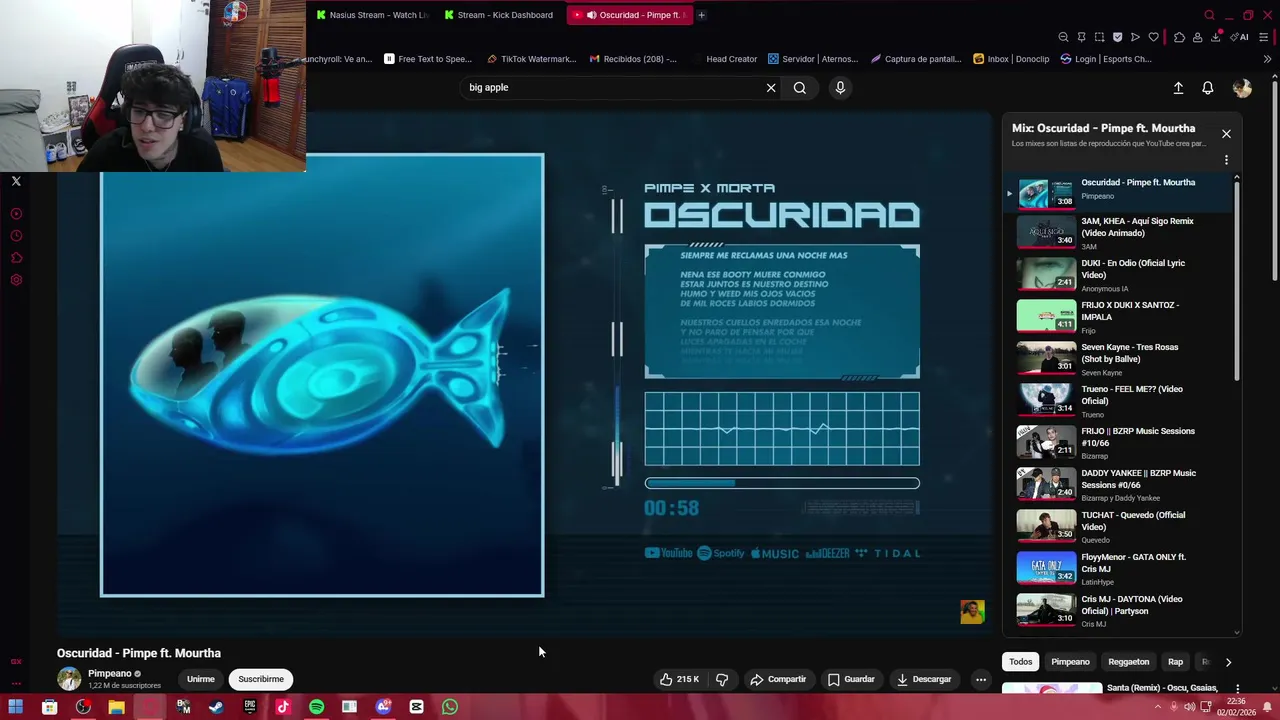The image size is (1280, 720).
Task: Open WhatsApp from the taskbar
Action: (x=449, y=707)
